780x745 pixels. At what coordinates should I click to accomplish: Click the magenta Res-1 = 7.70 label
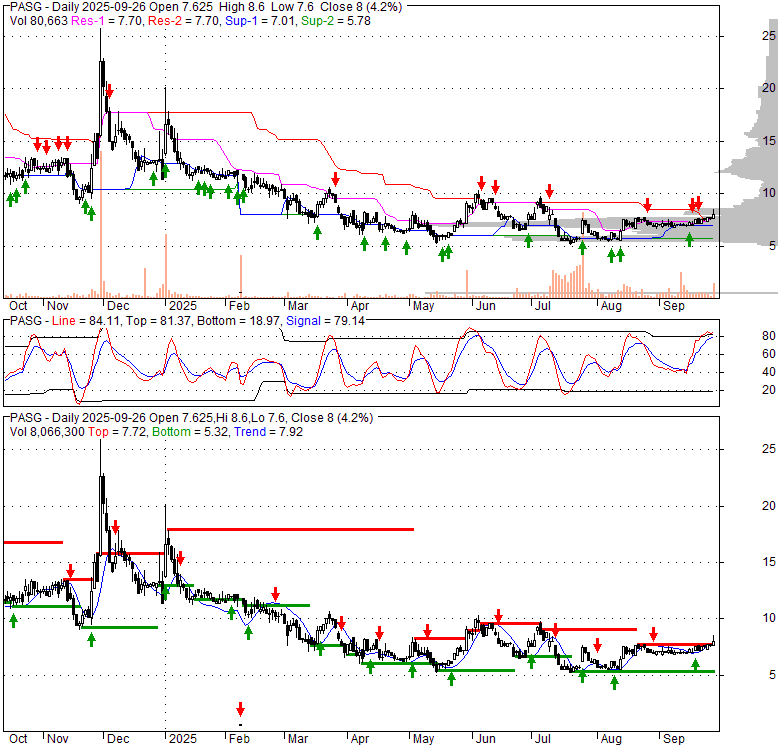click(108, 21)
